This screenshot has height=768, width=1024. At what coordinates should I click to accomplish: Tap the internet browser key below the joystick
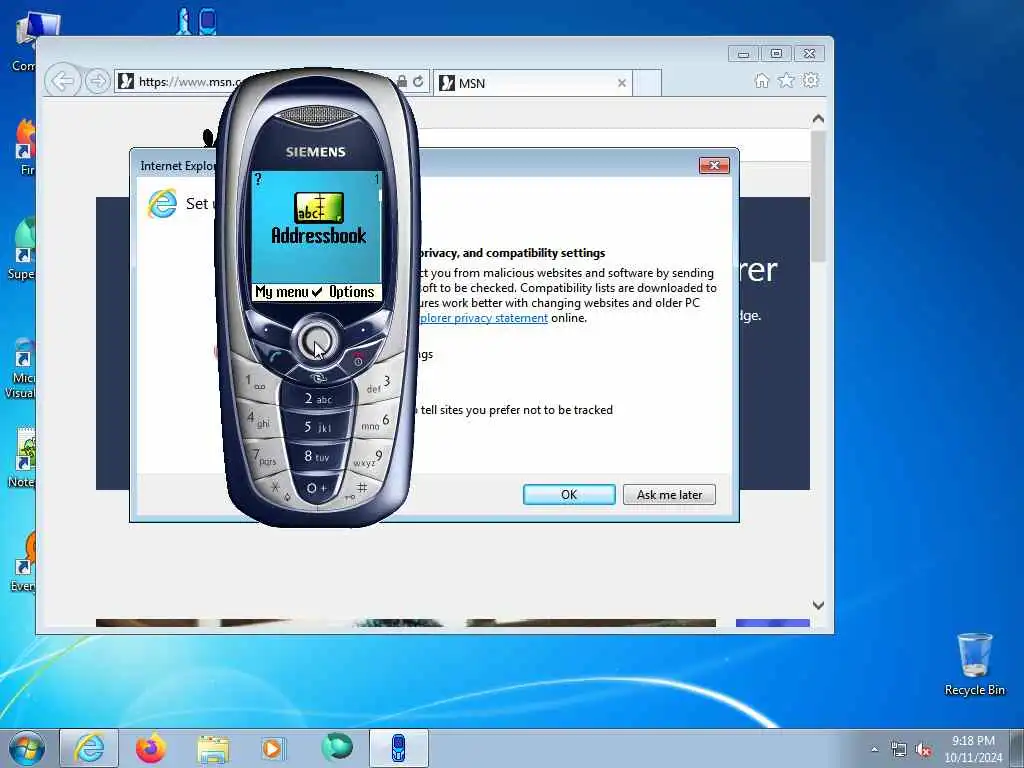click(317, 377)
